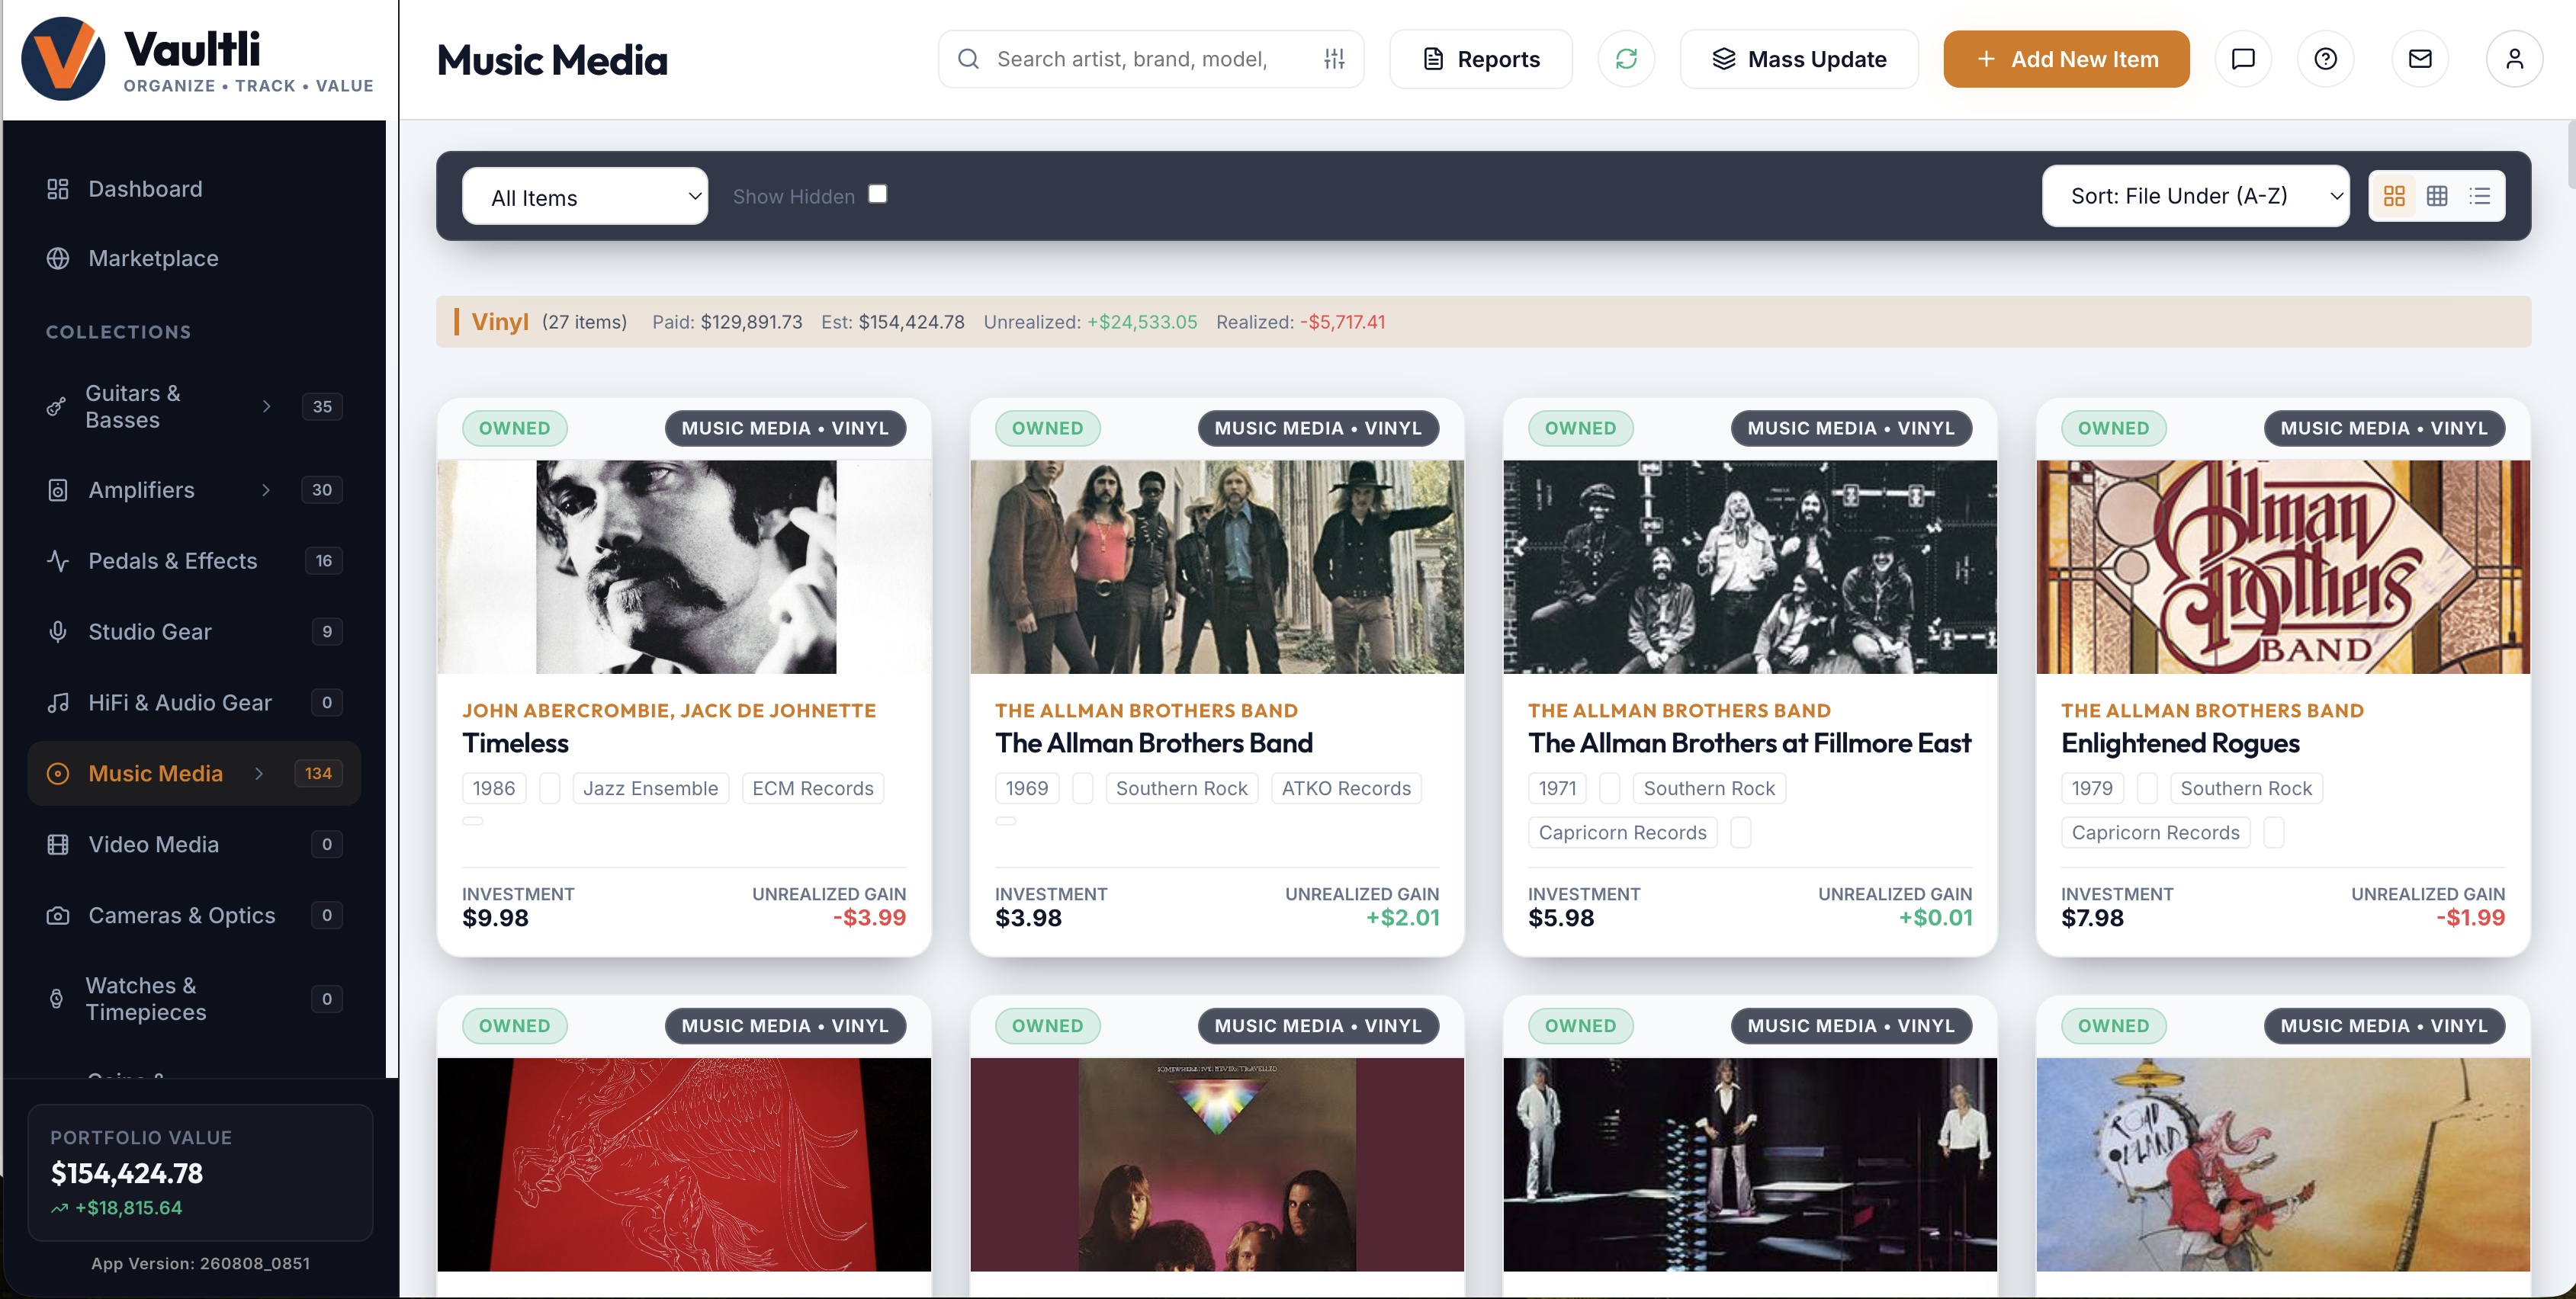Viewport: 2576px width, 1299px height.
Task: Open the All Items filter dropdown
Action: point(585,196)
